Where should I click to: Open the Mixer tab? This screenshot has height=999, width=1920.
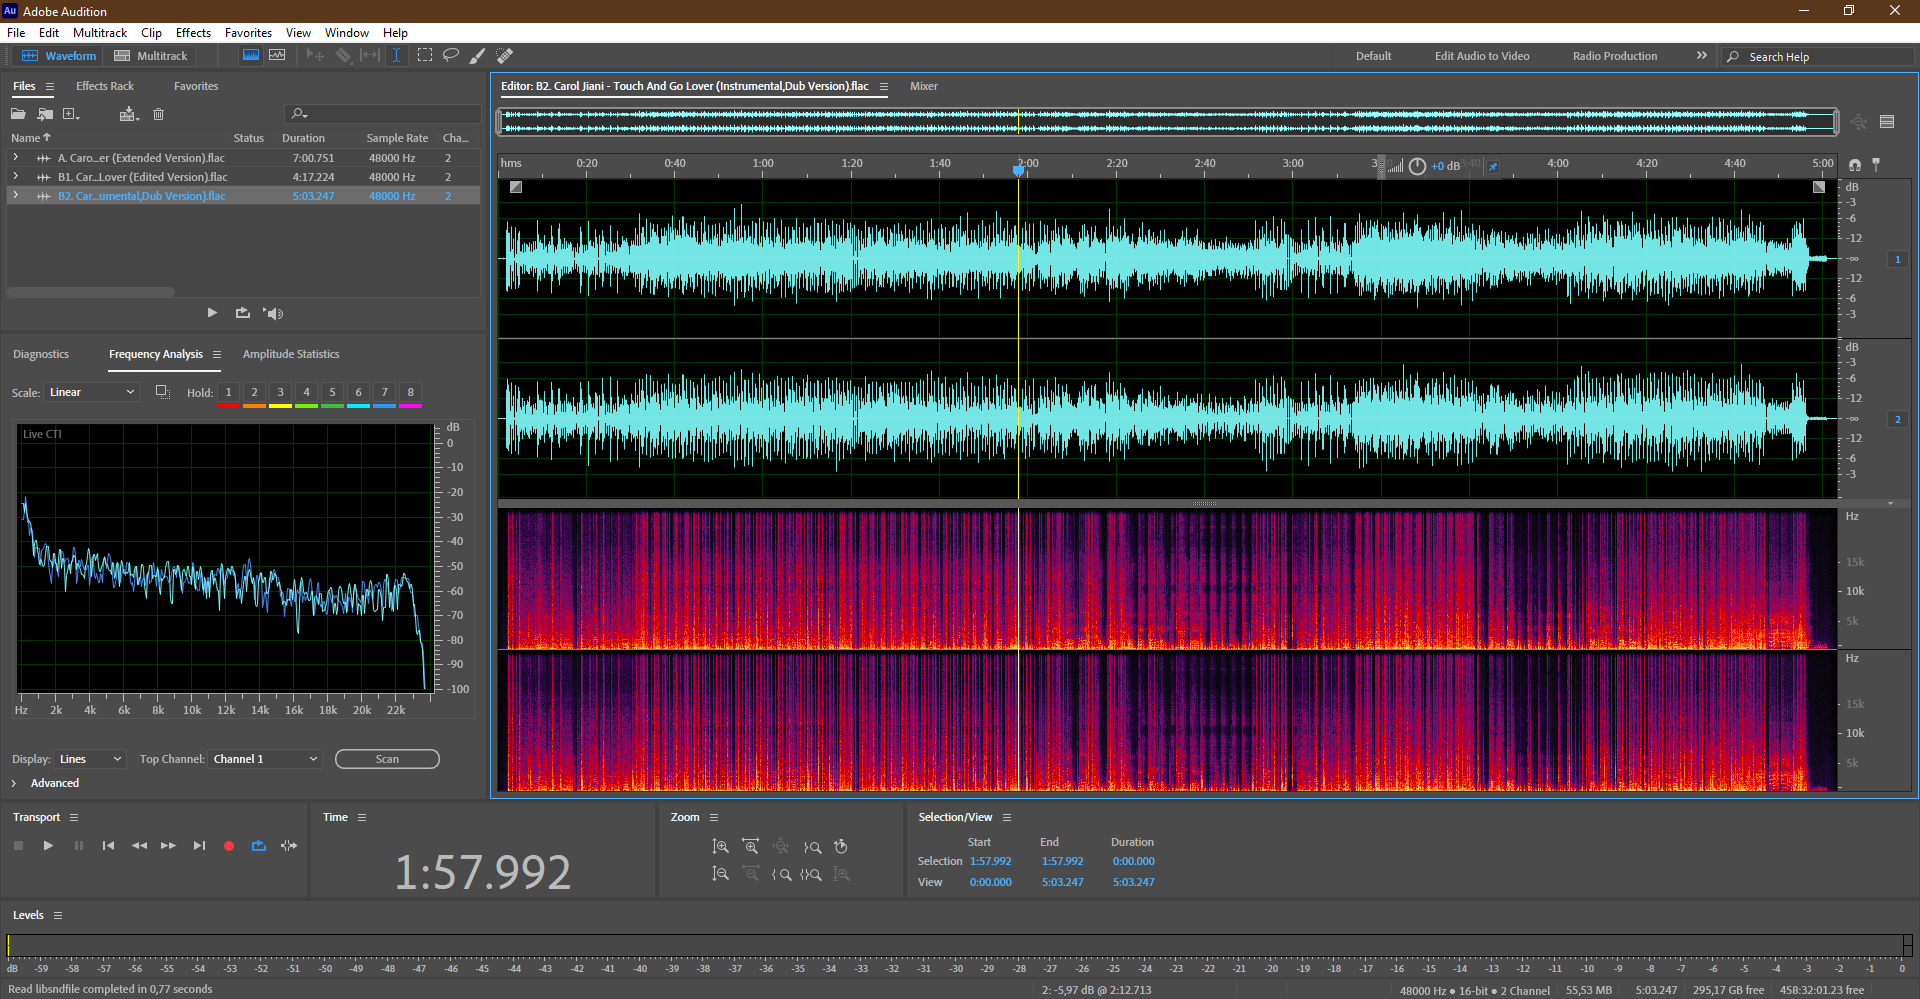click(924, 86)
